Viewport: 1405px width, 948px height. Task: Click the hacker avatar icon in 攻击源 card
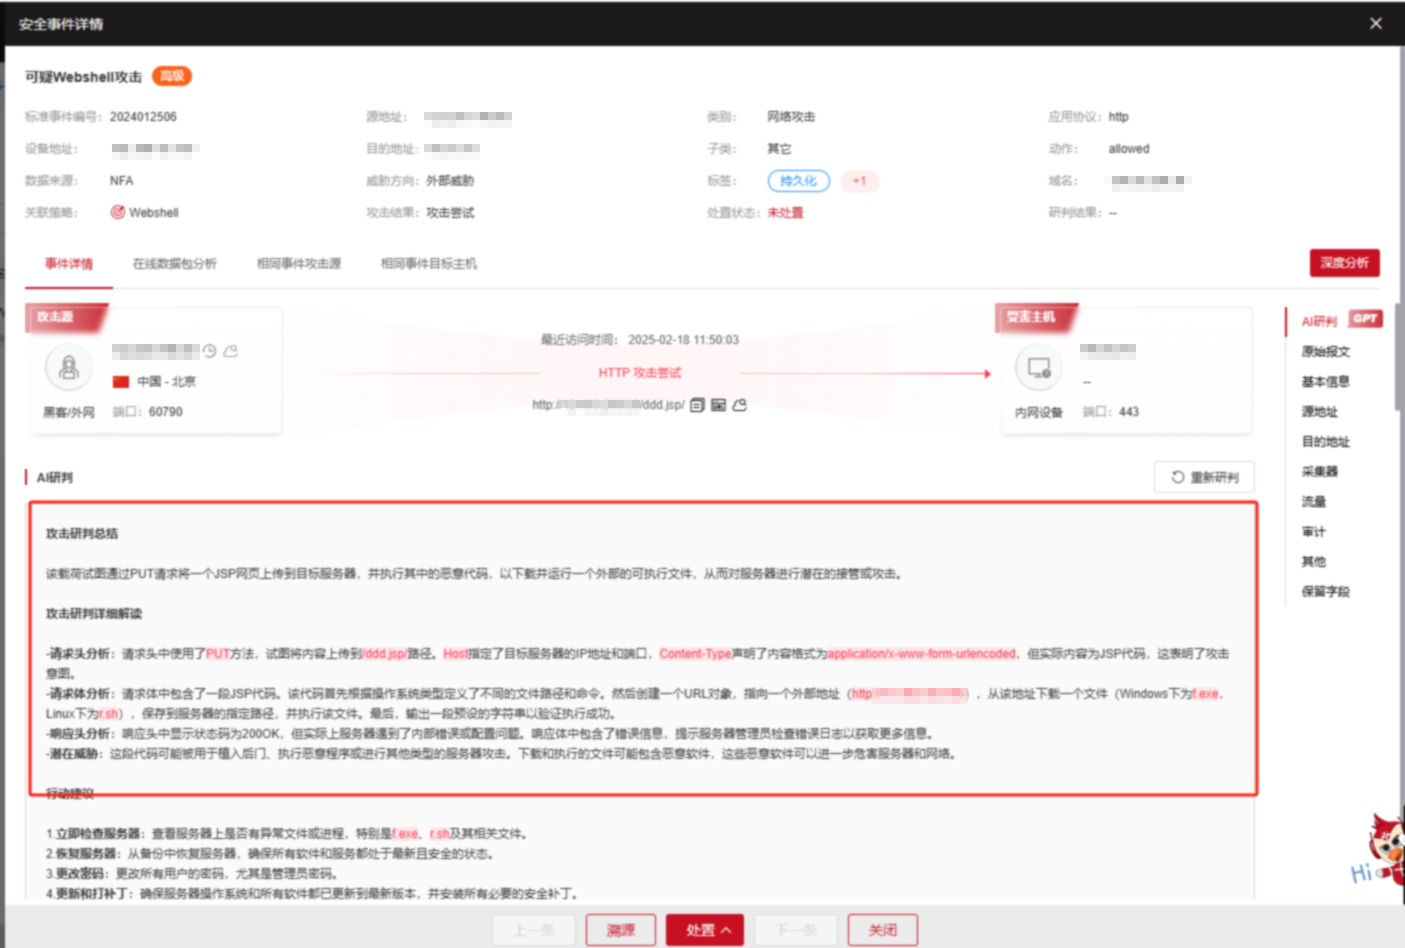pos(69,368)
